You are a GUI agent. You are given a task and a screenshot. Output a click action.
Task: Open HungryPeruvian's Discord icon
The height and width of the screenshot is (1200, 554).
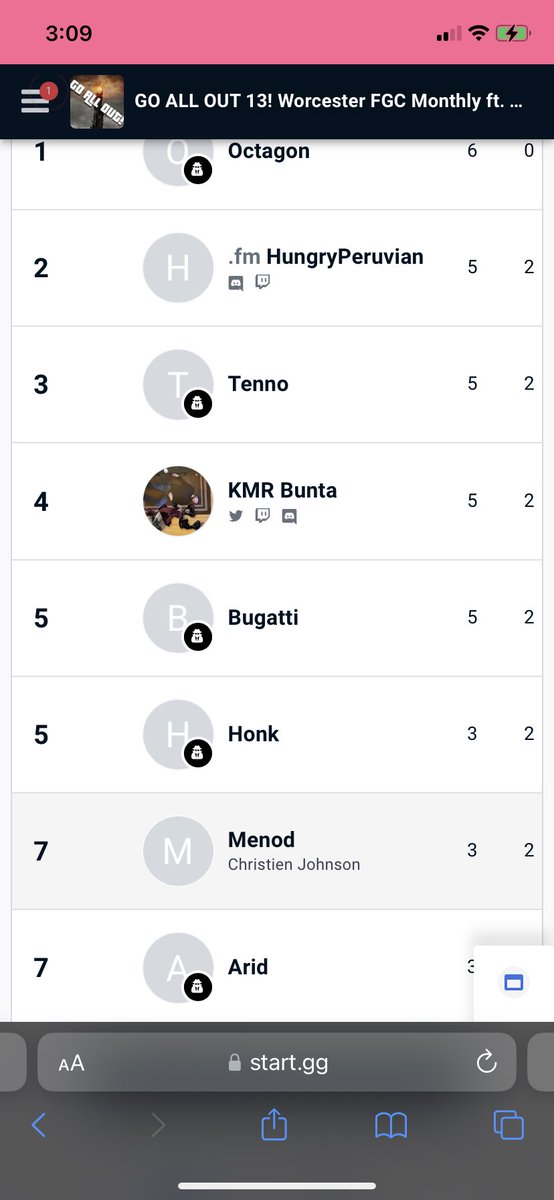pyautogui.click(x=236, y=283)
